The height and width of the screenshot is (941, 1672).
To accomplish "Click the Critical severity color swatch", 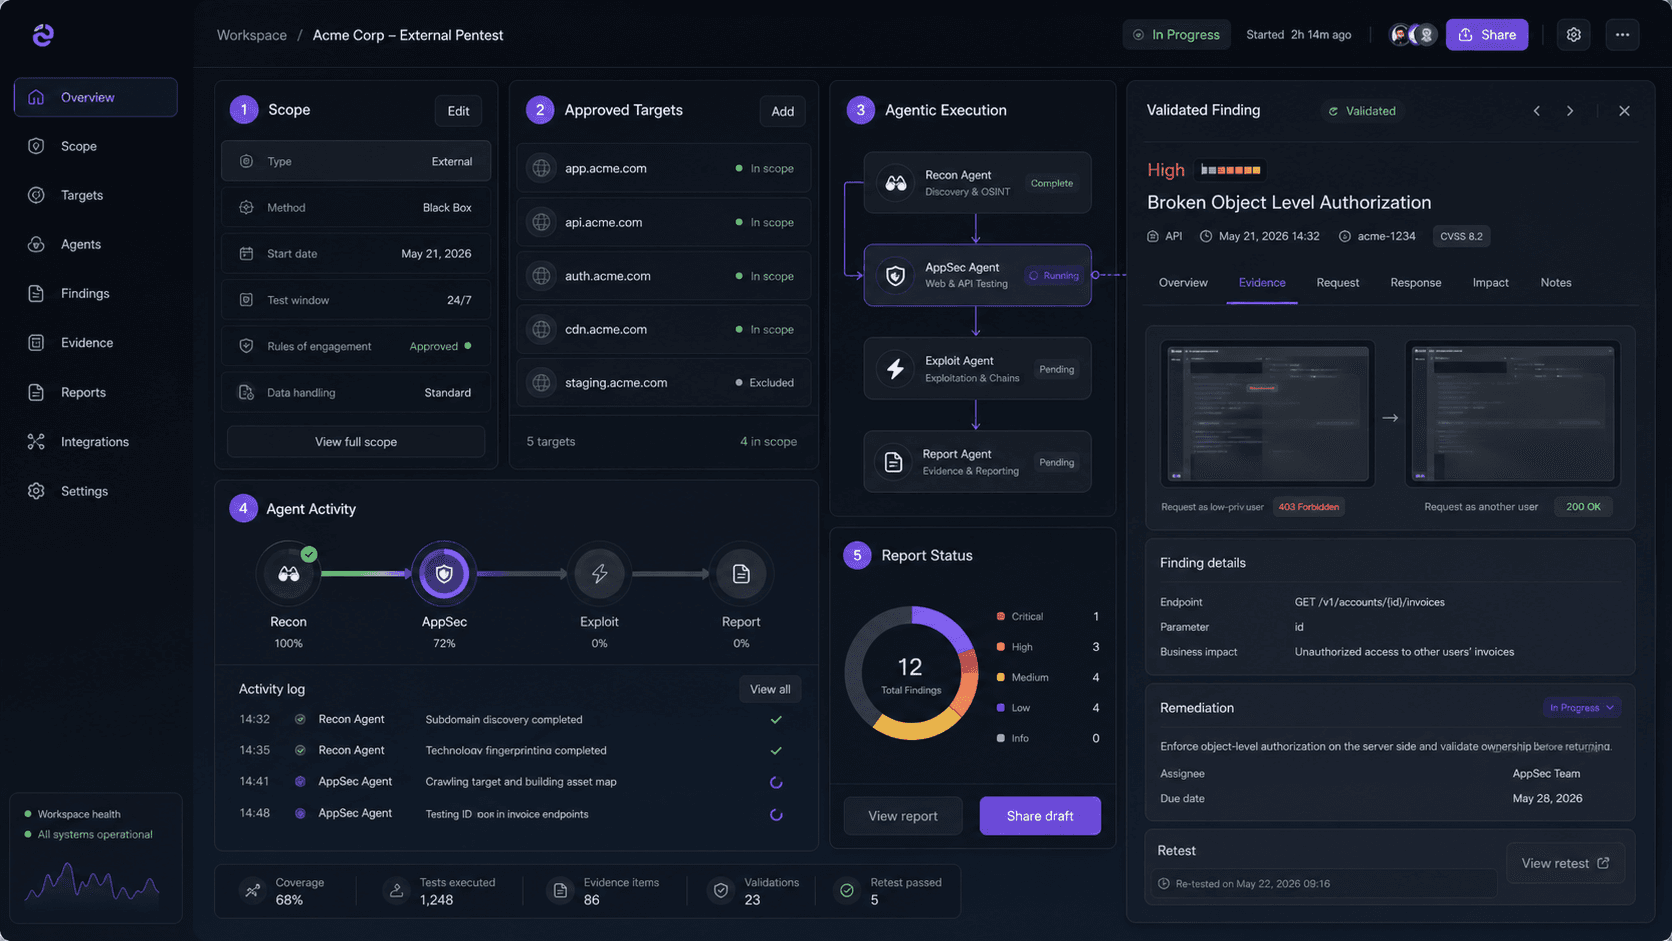I will pos(1000,616).
